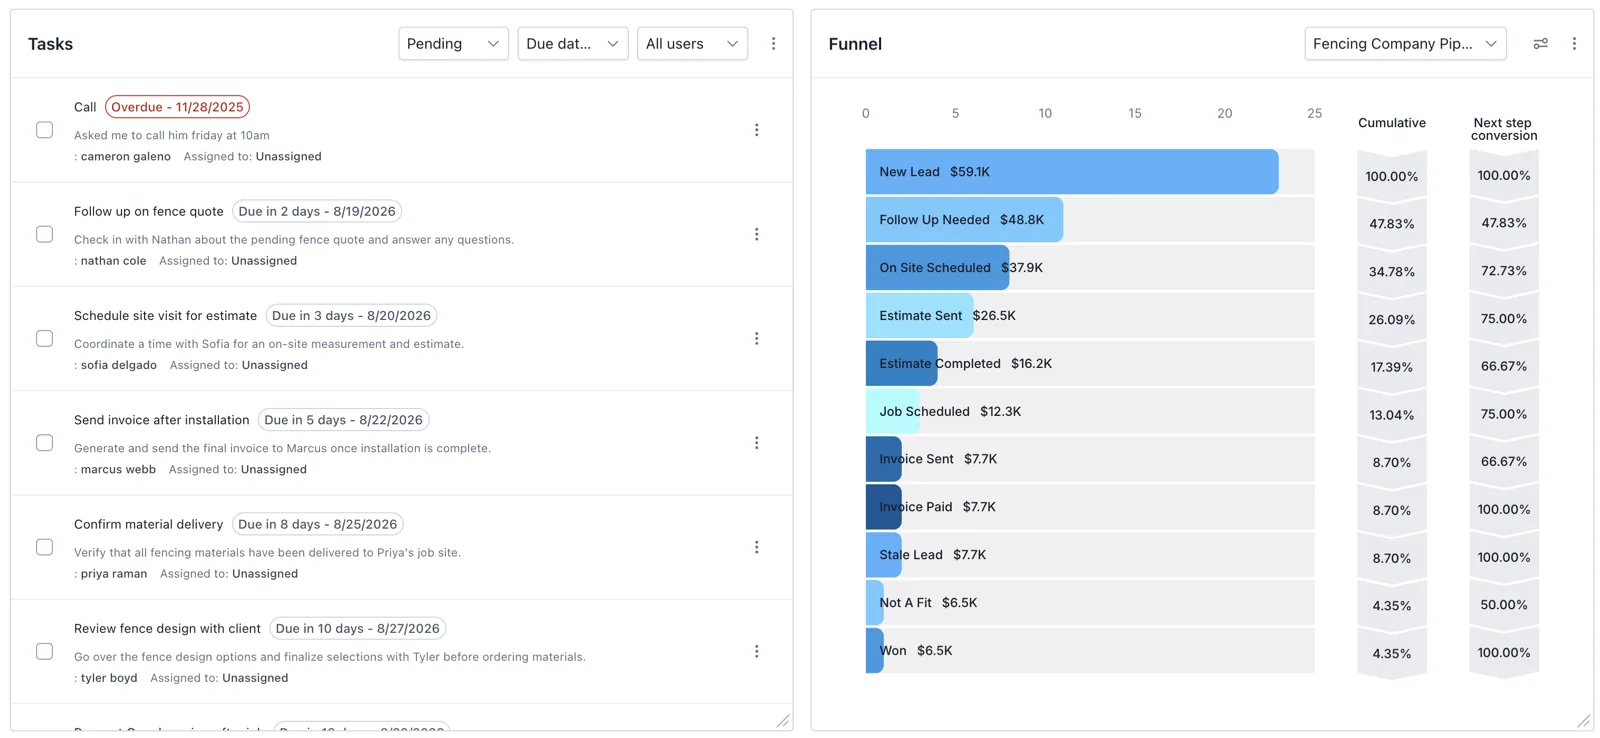1600x738 pixels.
Task: Open contact sofia delgado
Action: [x=119, y=365]
